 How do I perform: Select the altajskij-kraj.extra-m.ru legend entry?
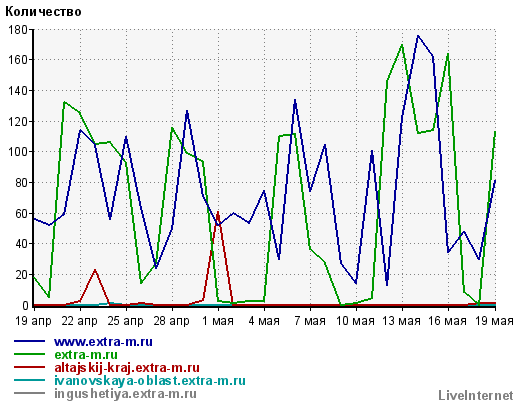tap(127, 368)
